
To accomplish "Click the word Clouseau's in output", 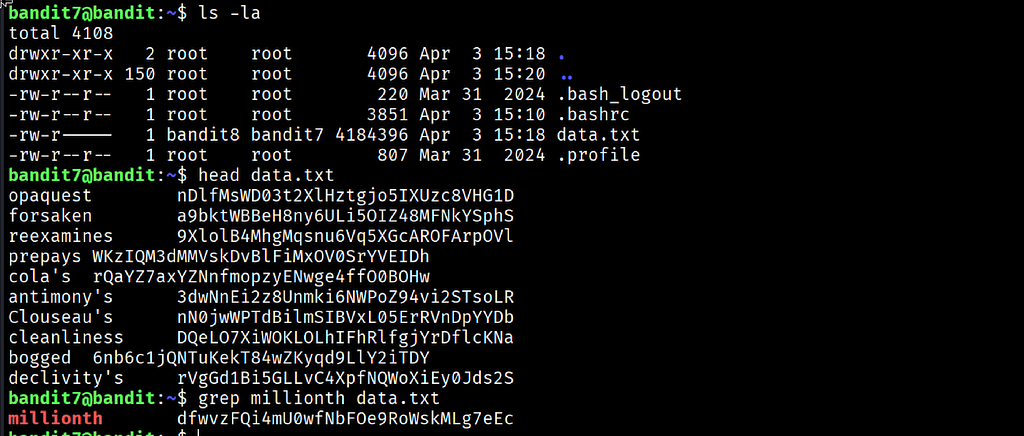I will 61,317.
